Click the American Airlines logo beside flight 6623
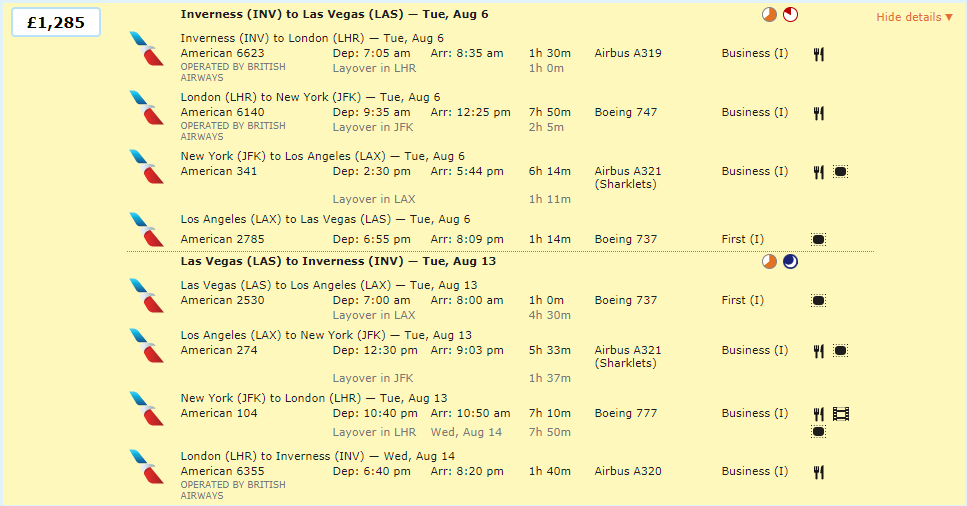Image resolution: width=967 pixels, height=506 pixels. coord(146,48)
